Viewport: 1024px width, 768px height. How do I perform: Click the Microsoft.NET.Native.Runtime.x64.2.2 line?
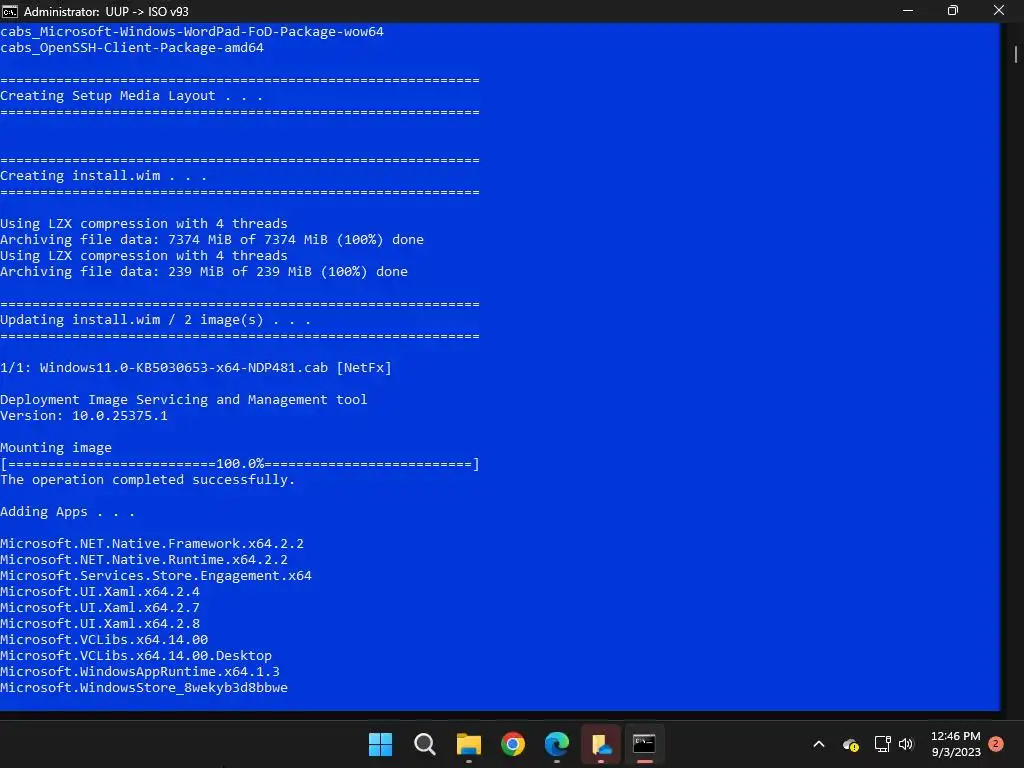tap(144, 560)
